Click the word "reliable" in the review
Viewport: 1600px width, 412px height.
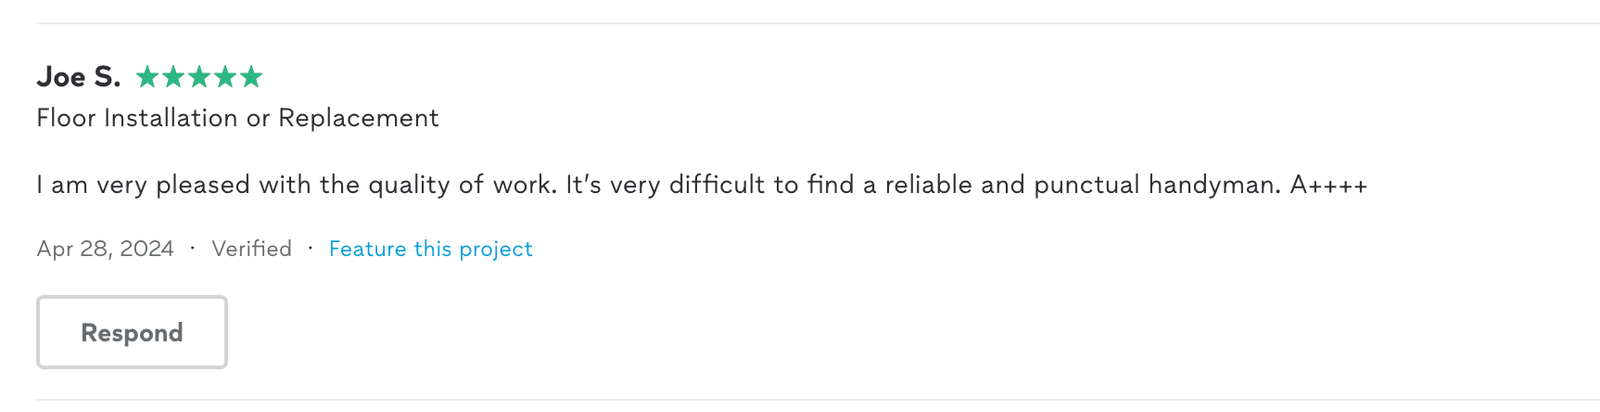pyautogui.click(x=928, y=185)
